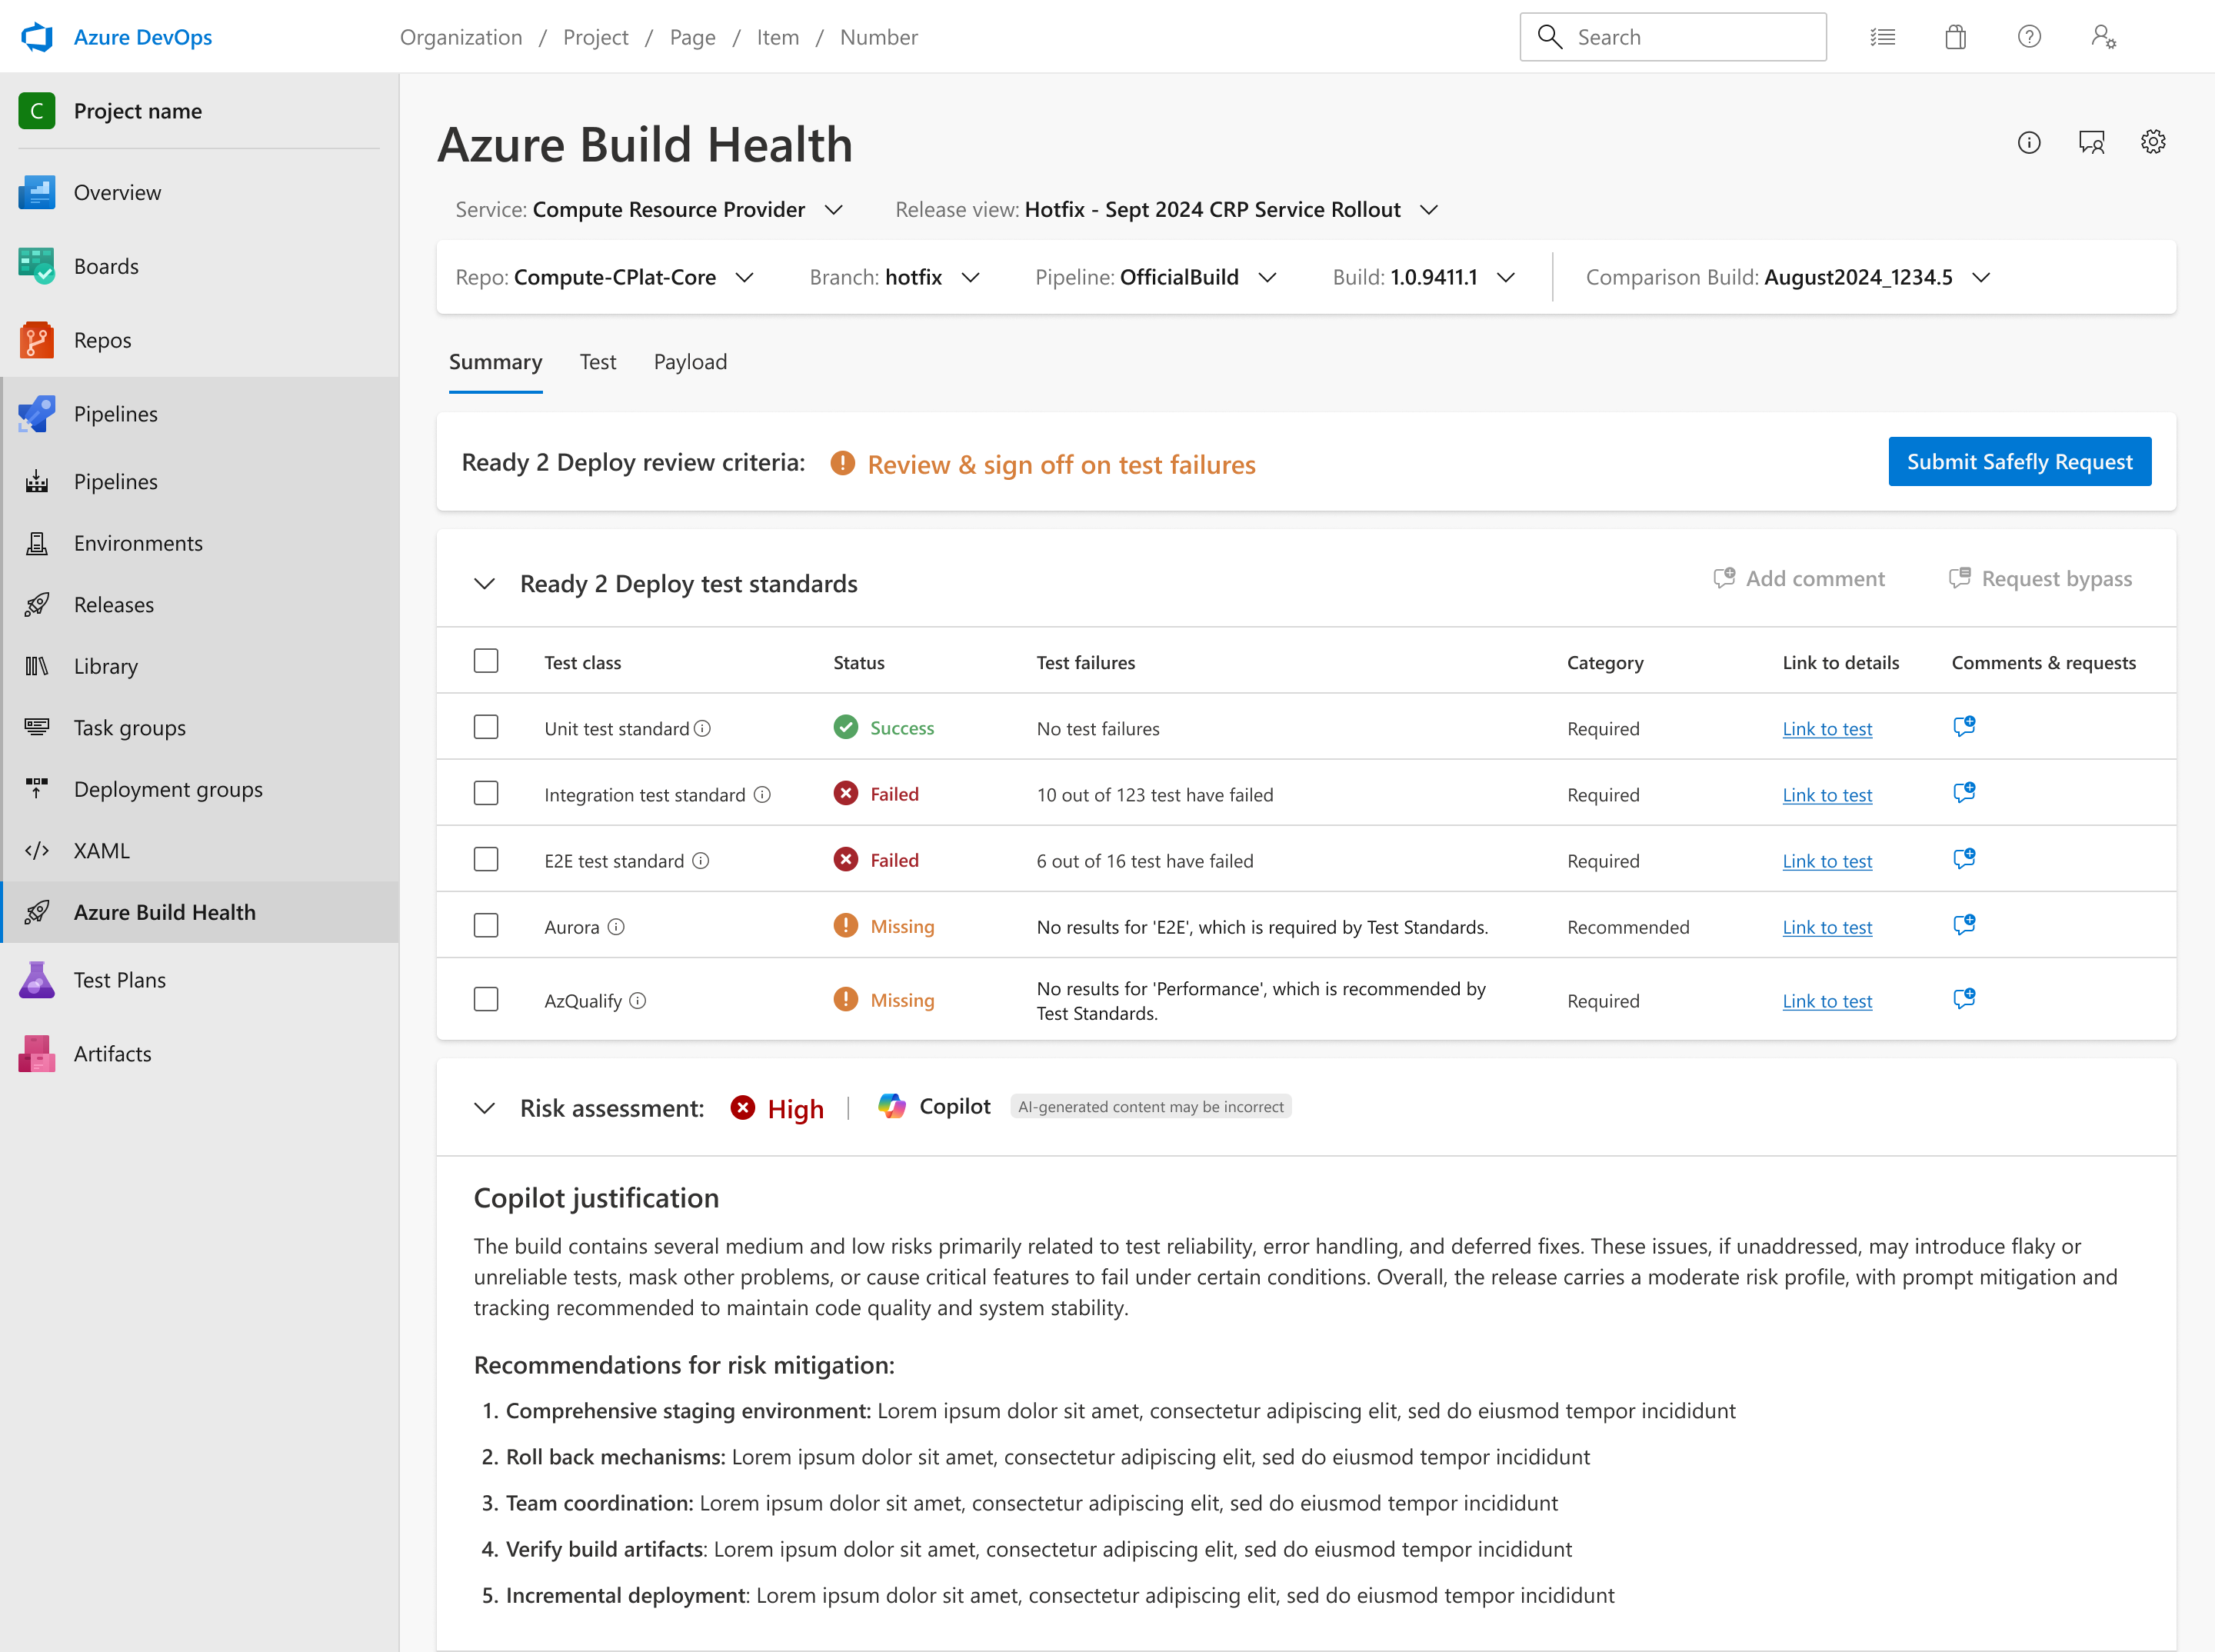Click the Overview sidebar icon
Screen dimensions: 2215x1652
tap(37, 192)
